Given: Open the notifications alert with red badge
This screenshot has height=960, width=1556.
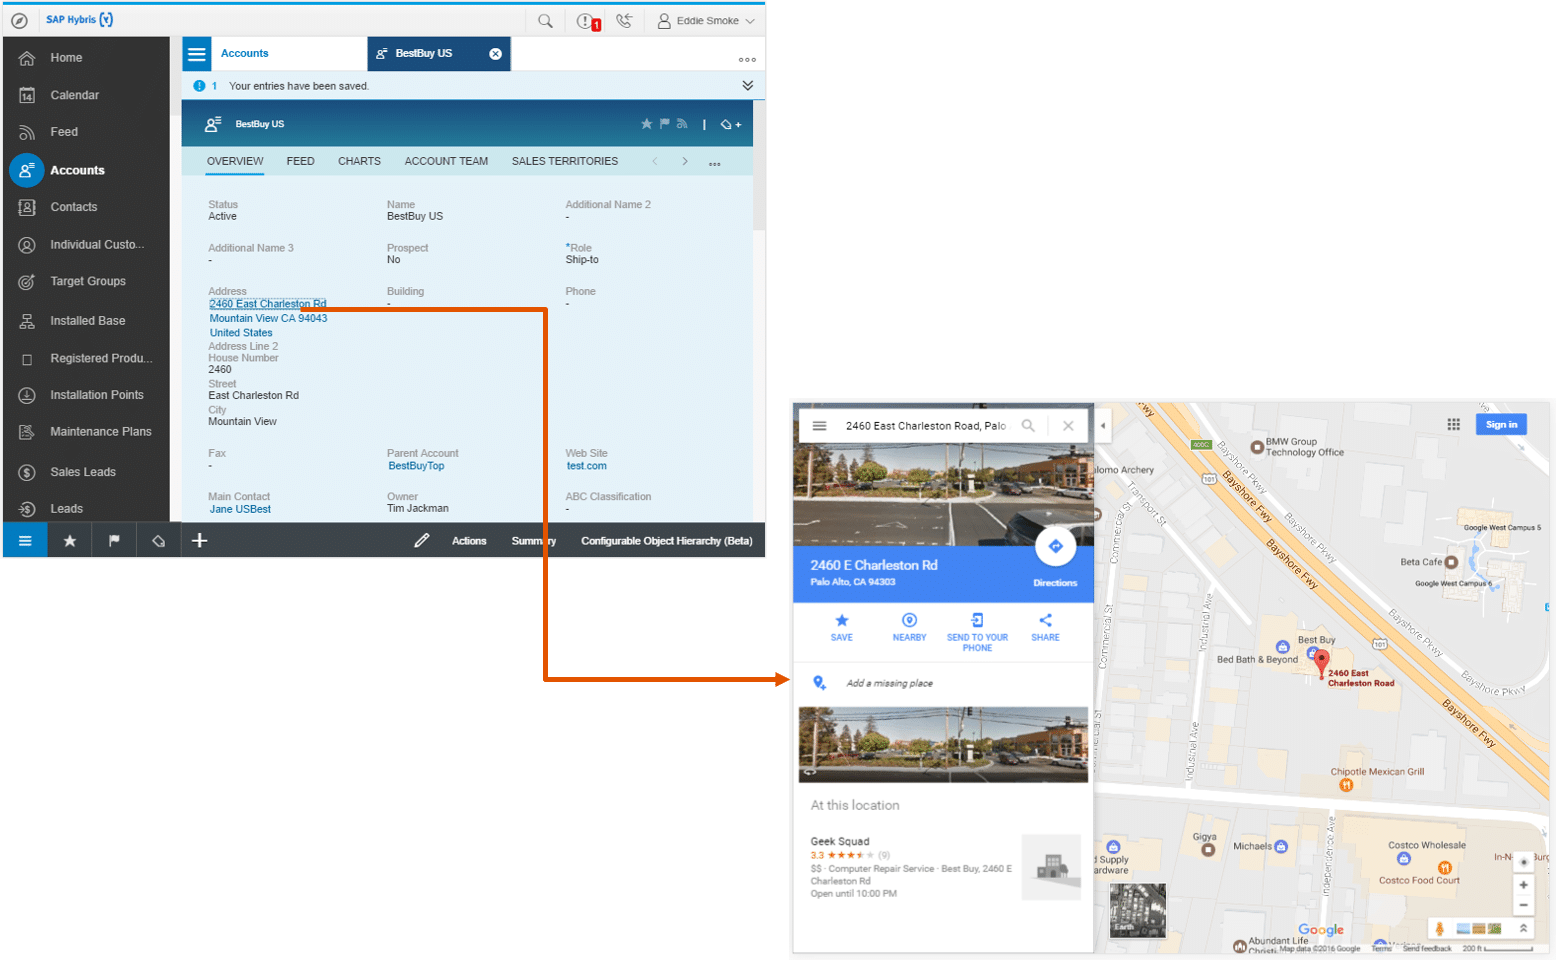Looking at the screenshot, I should coord(587,21).
